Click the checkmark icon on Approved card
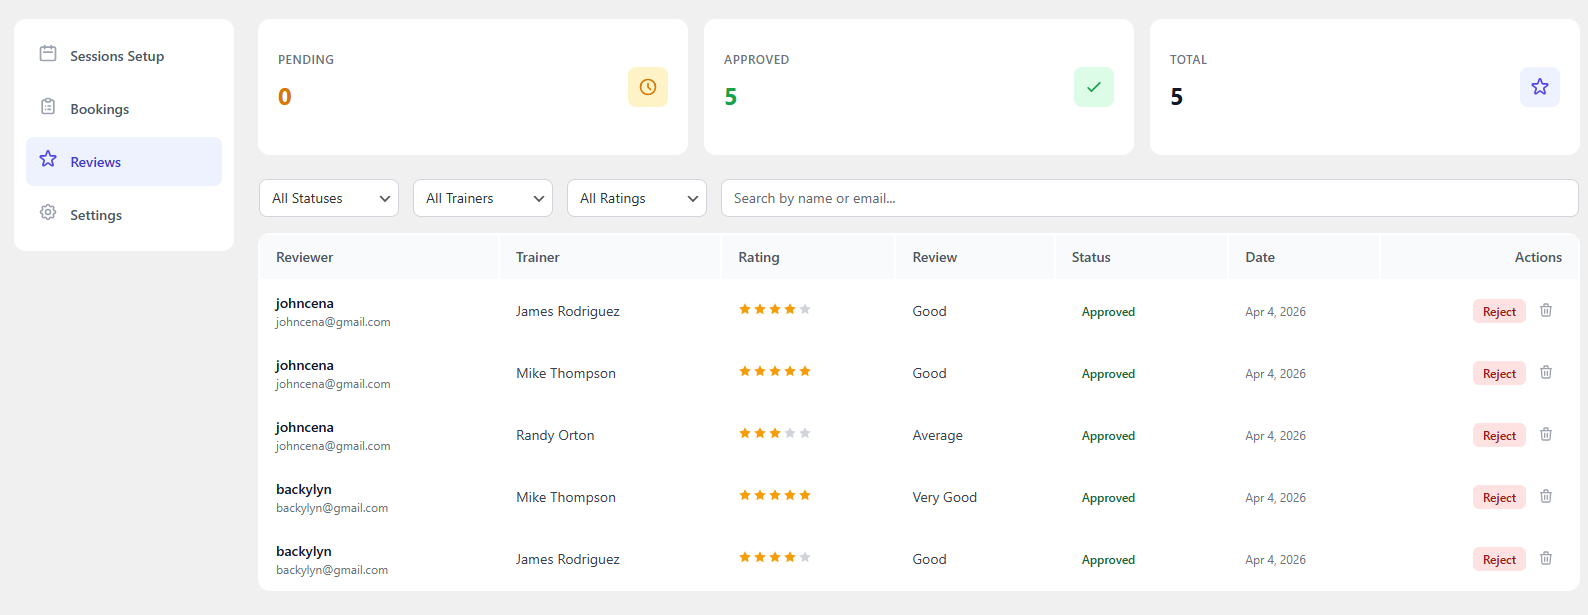The image size is (1588, 615). [1093, 87]
